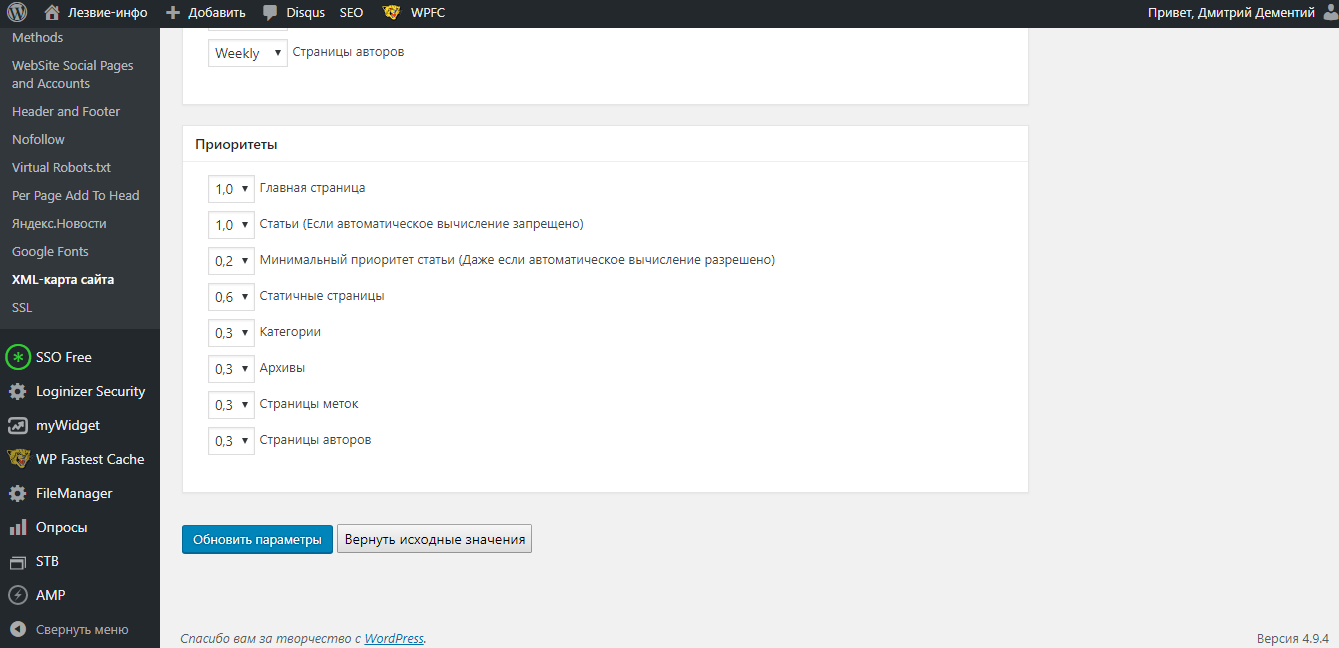Click the Опросы bar chart icon
This screenshot has width=1339, height=648.
18,527
